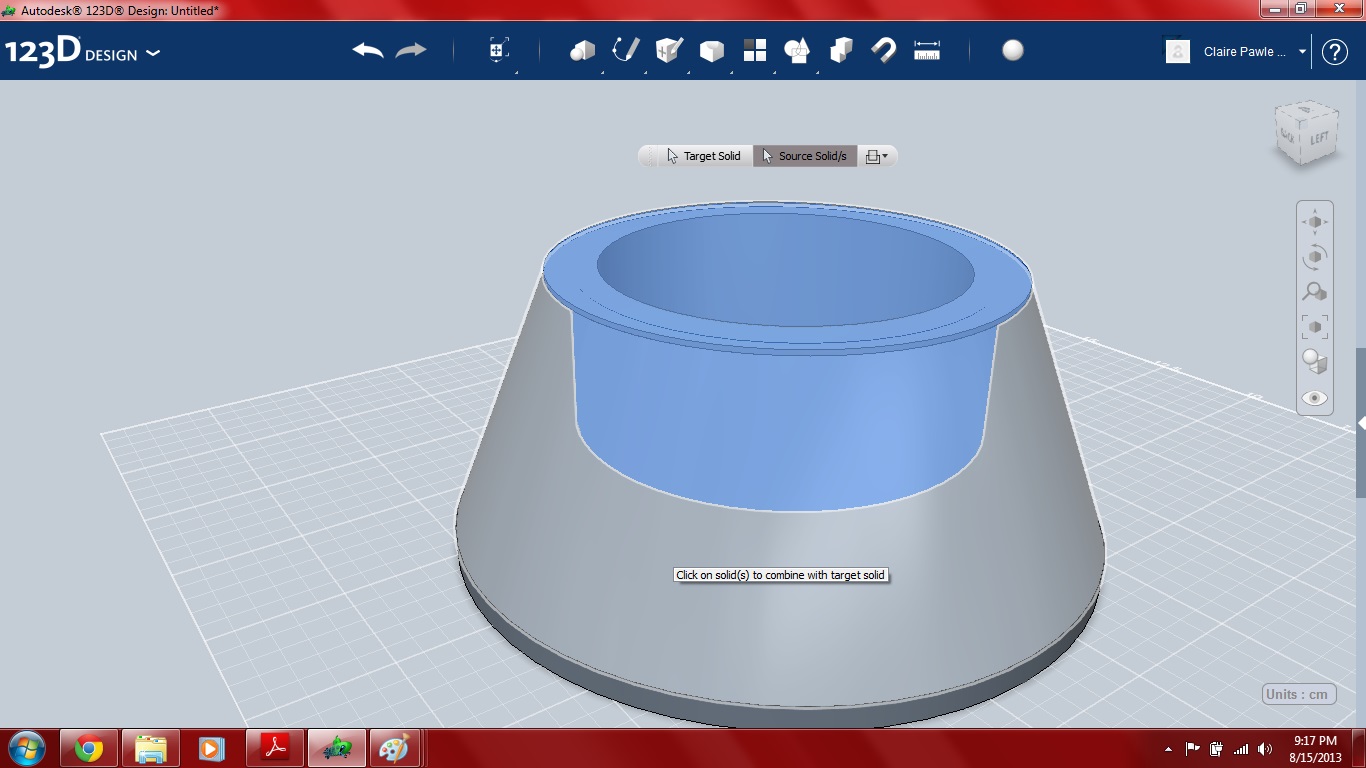The height and width of the screenshot is (768, 1366).
Task: Click the Units : cm button
Action: point(1299,694)
